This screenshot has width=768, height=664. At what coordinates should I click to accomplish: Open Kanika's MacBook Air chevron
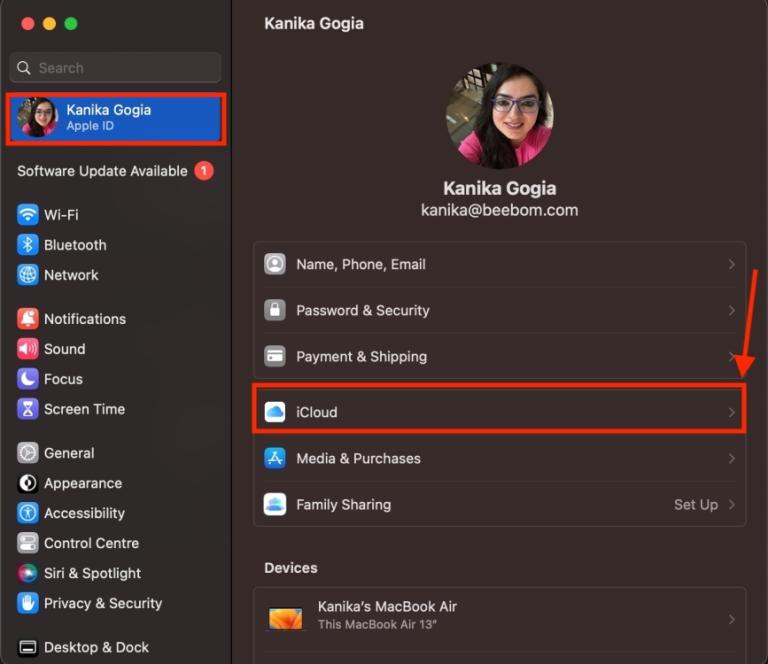[732, 619]
